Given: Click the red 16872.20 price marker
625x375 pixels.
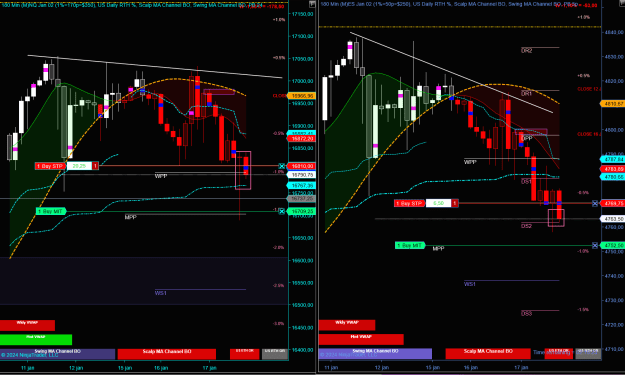Looking at the screenshot, I should [302, 139].
